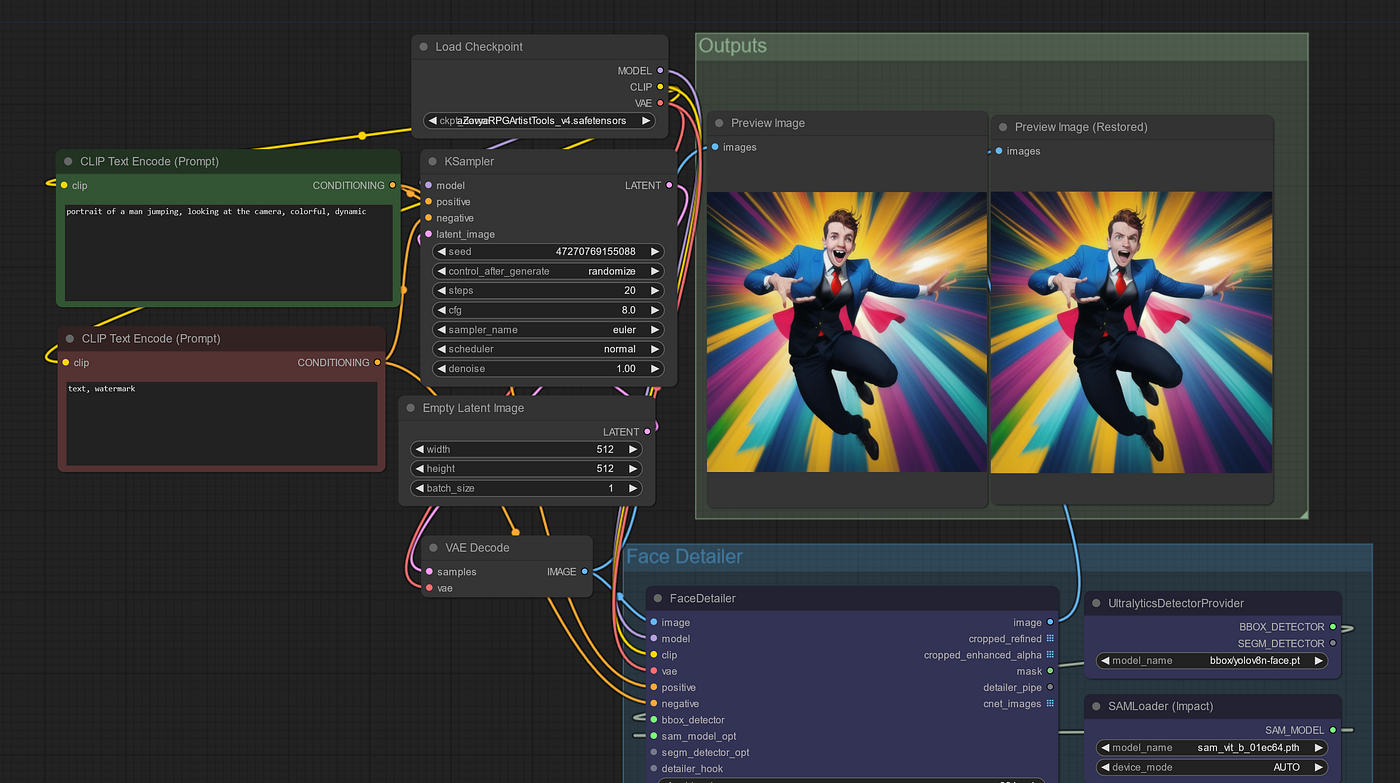
Task: Click the KSampler latent_image input socket
Action: click(428, 234)
